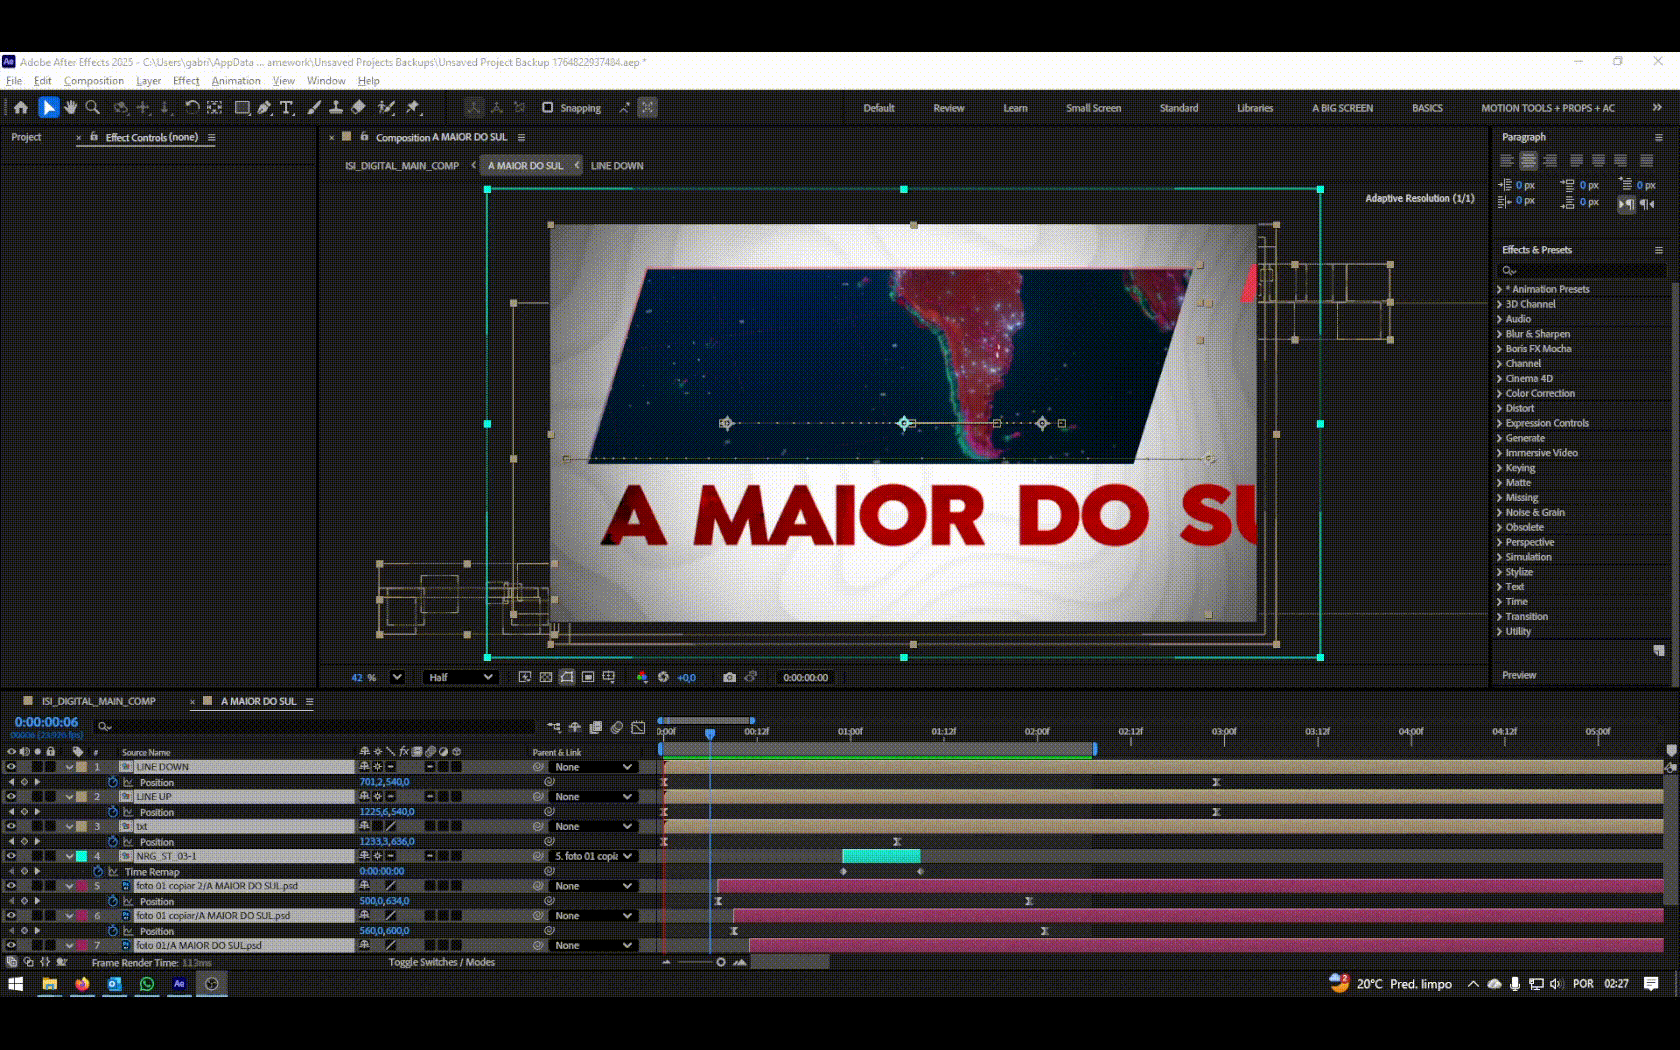Open the Composition menu

(94, 81)
